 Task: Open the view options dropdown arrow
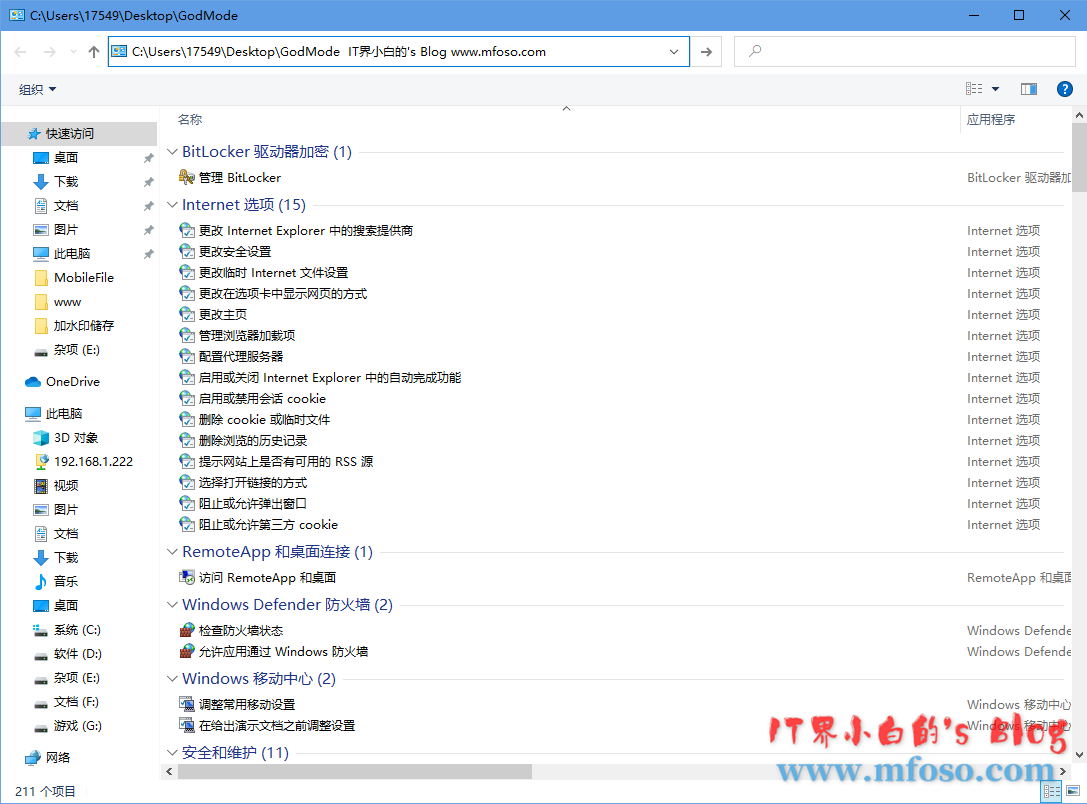point(995,89)
